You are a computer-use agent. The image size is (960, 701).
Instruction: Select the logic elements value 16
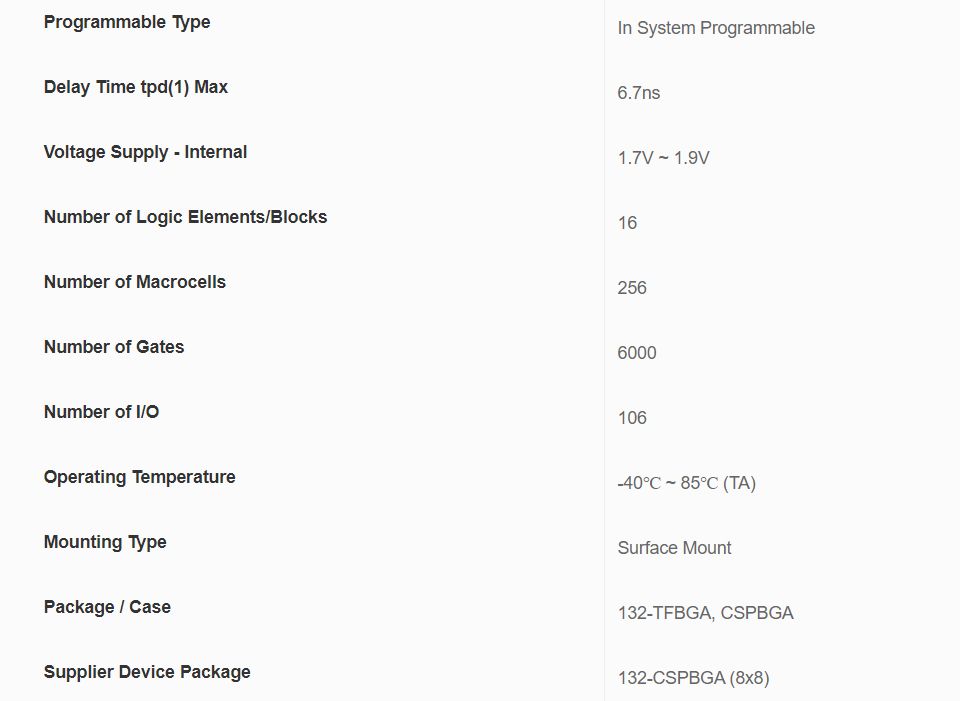point(628,223)
